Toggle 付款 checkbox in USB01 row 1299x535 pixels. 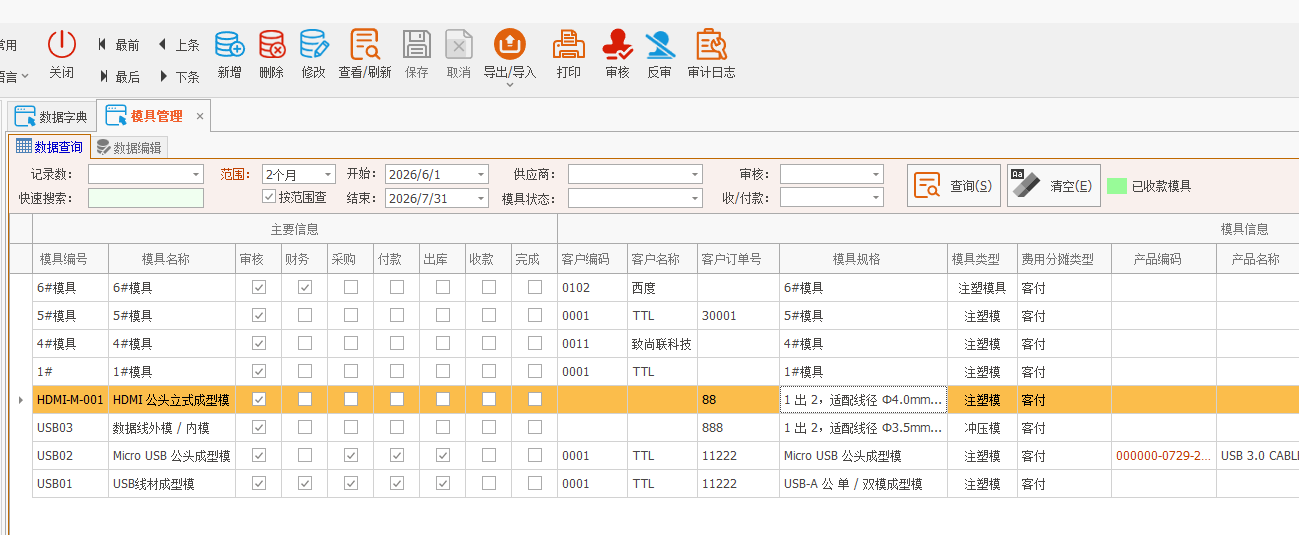tap(397, 483)
